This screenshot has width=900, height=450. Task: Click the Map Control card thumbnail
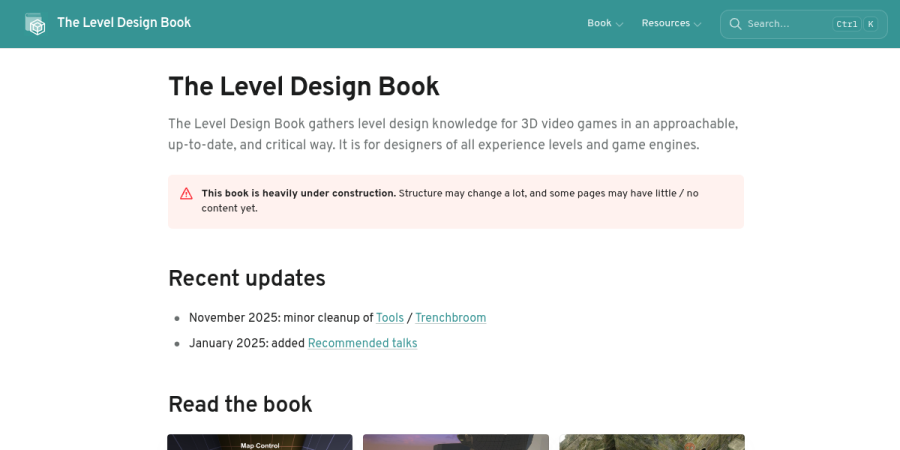pyautogui.click(x=260, y=442)
